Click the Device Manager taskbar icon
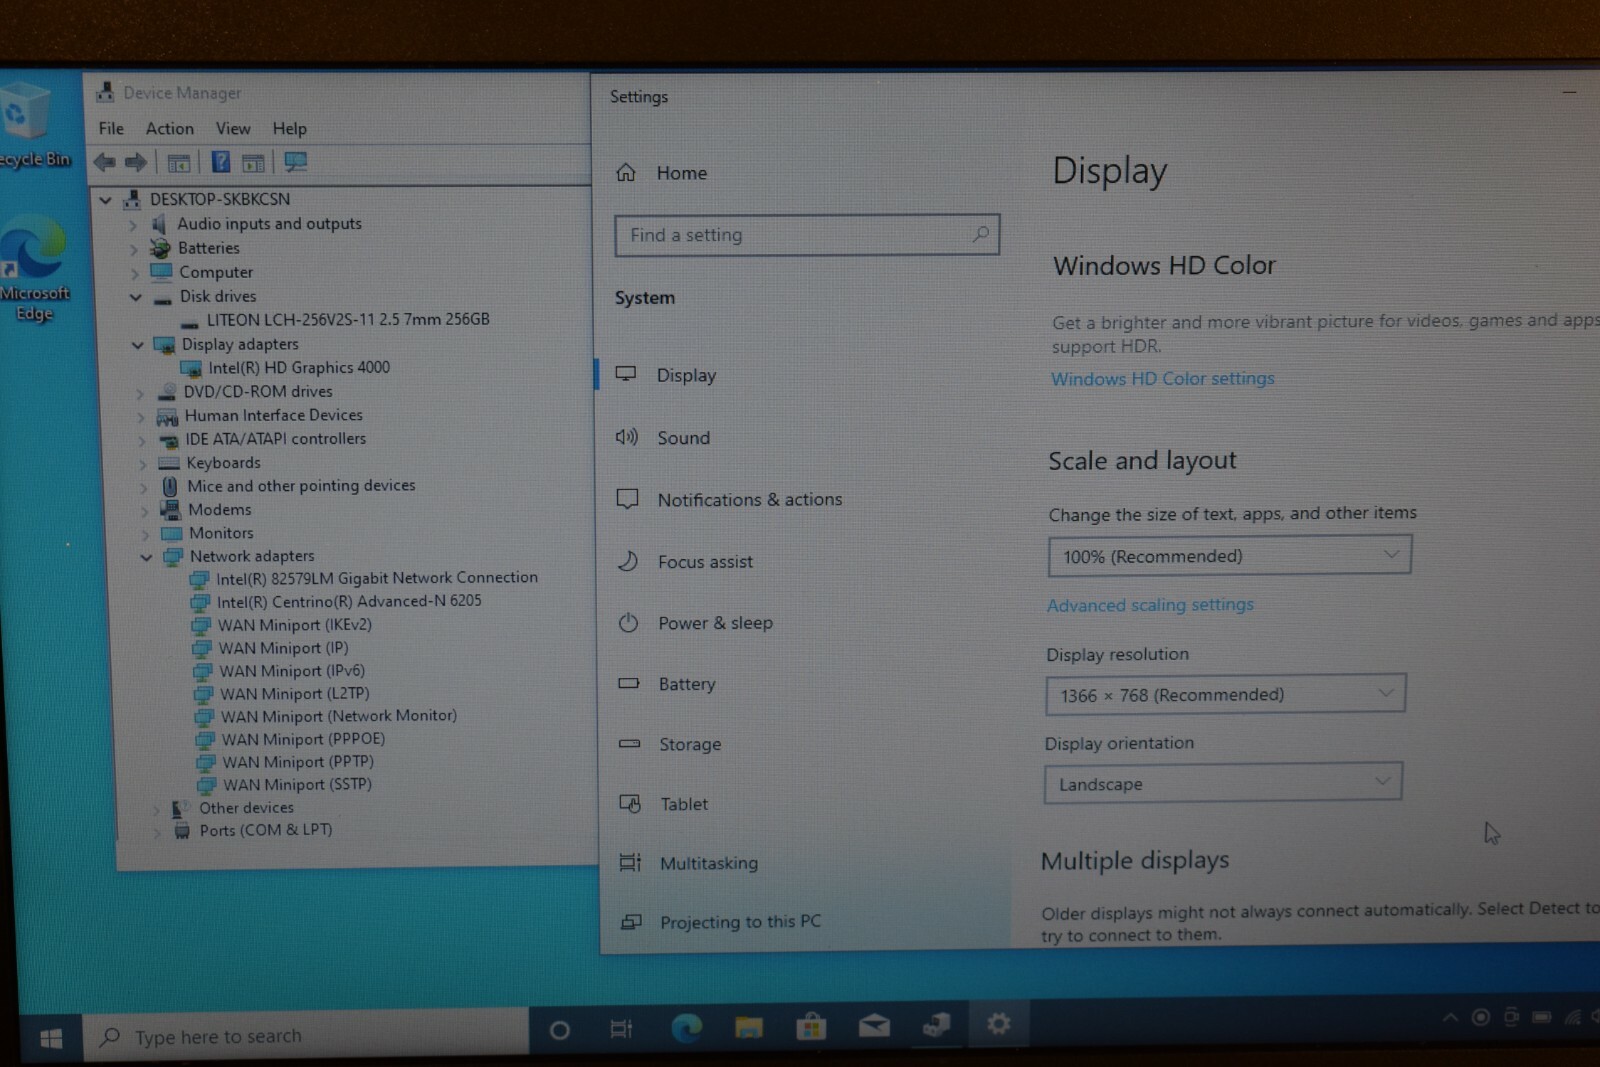This screenshot has height=1067, width=1600. pos(936,1025)
